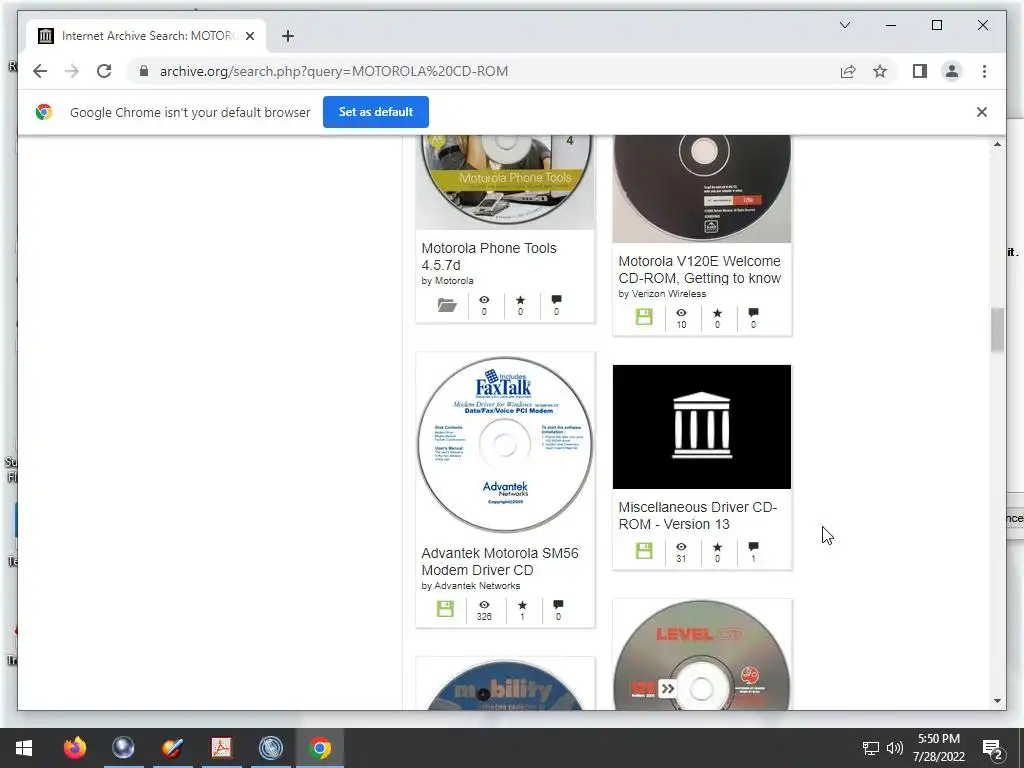The height and width of the screenshot is (768, 1024).
Task: Bookmark this page with the star icon
Action: click(x=880, y=71)
